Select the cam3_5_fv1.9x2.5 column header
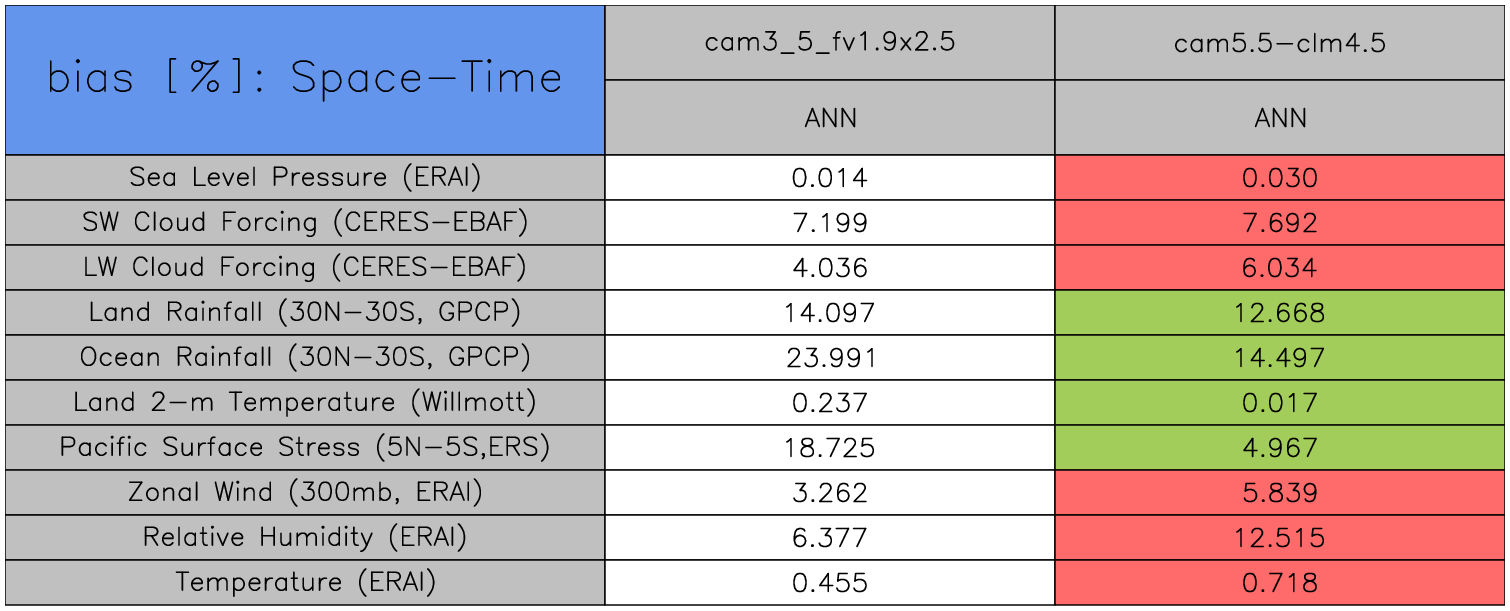Screen dimensions: 1510x611 pyautogui.click(x=830, y=43)
